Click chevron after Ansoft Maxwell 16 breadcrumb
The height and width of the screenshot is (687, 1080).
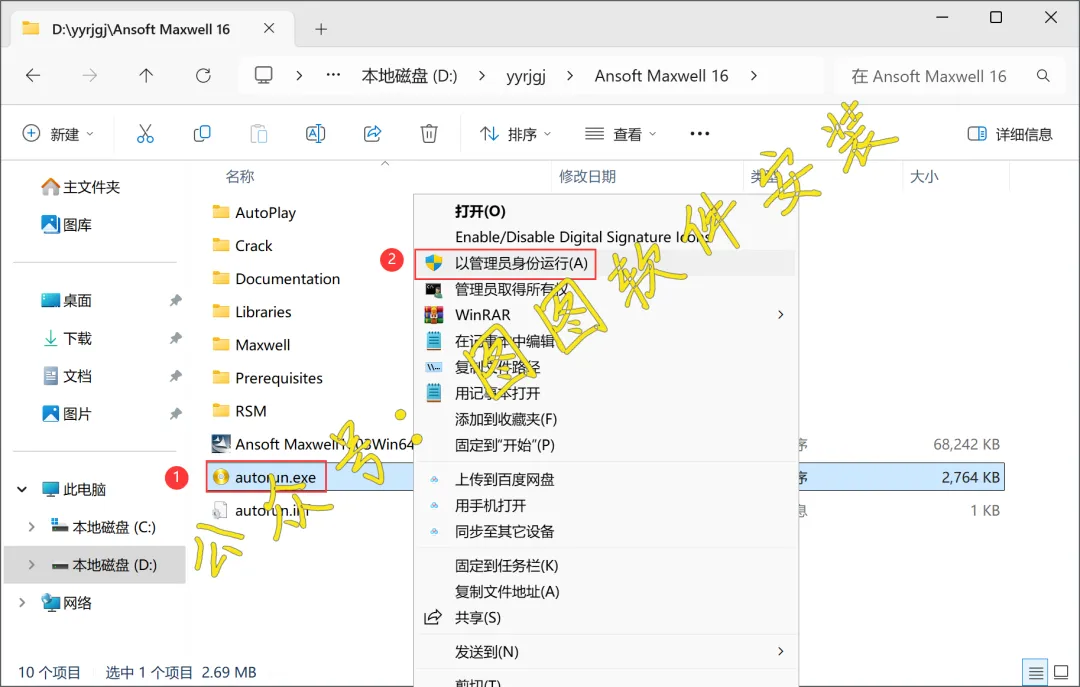754,75
